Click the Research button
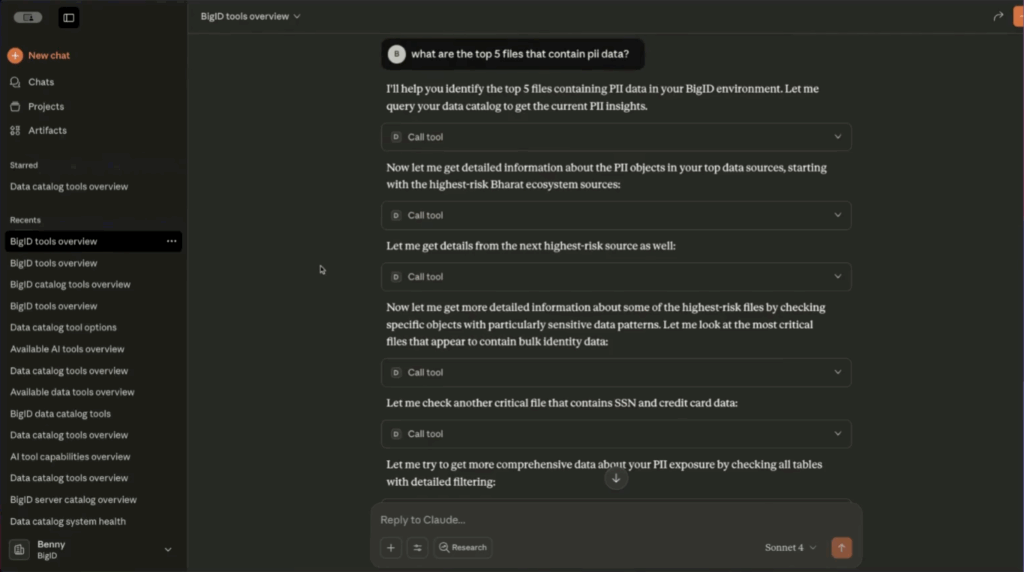The height and width of the screenshot is (572, 1024). click(x=462, y=547)
